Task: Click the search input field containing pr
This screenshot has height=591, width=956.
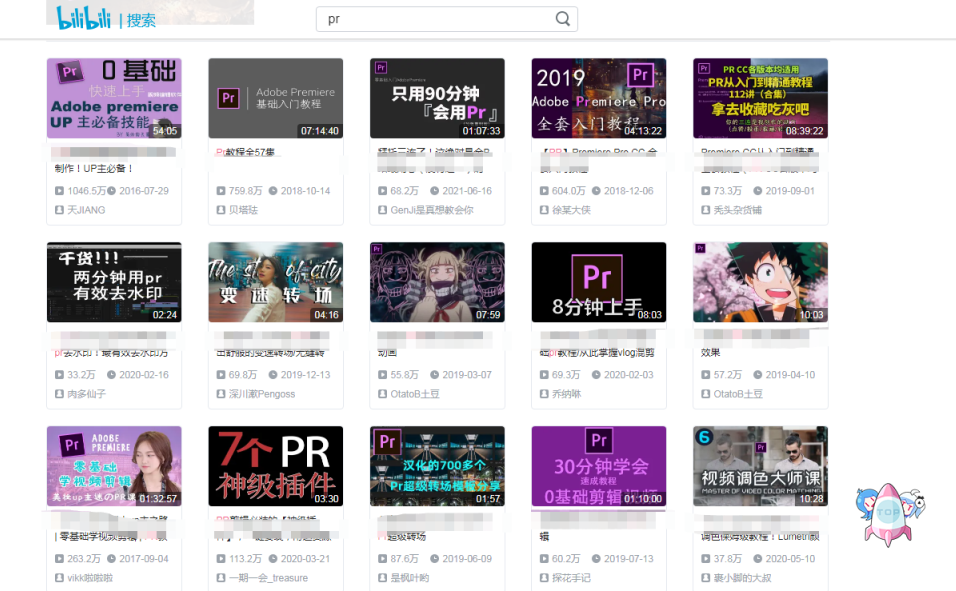Action: (440, 18)
